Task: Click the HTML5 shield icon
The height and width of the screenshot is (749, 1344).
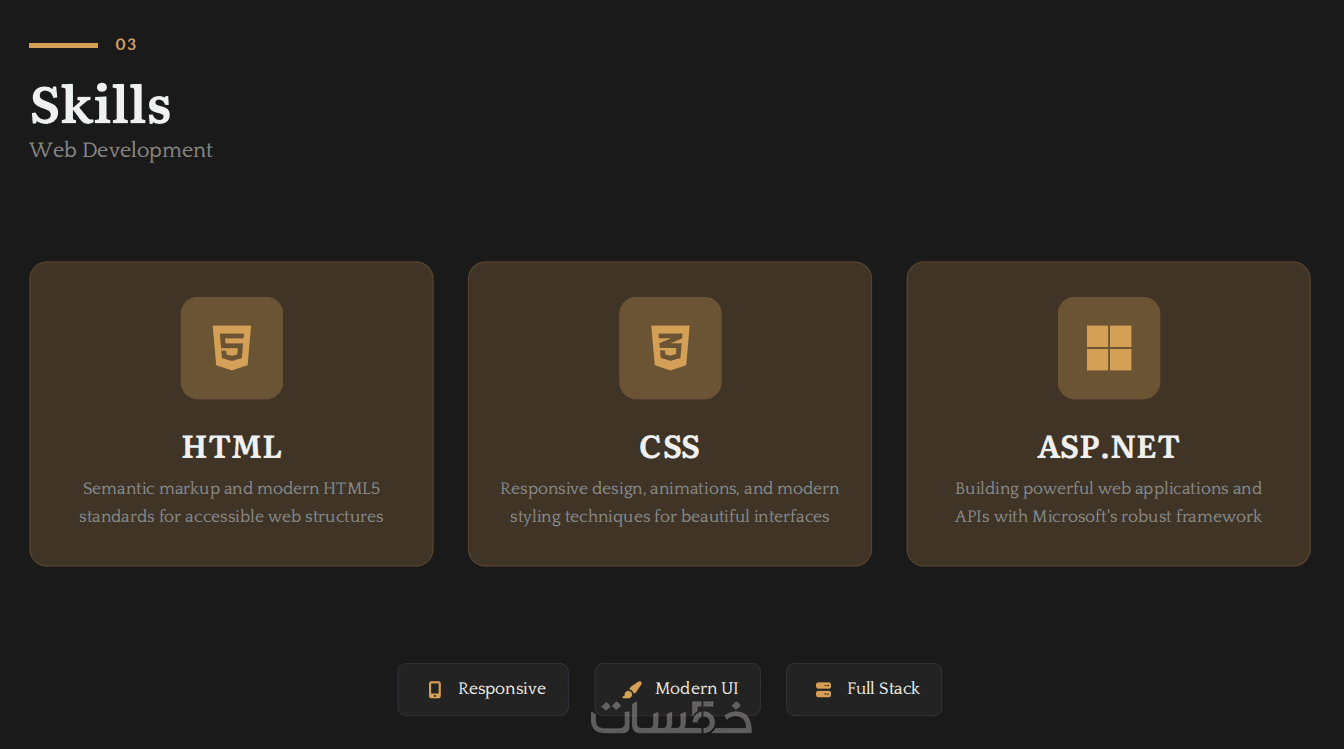Action: 231,348
